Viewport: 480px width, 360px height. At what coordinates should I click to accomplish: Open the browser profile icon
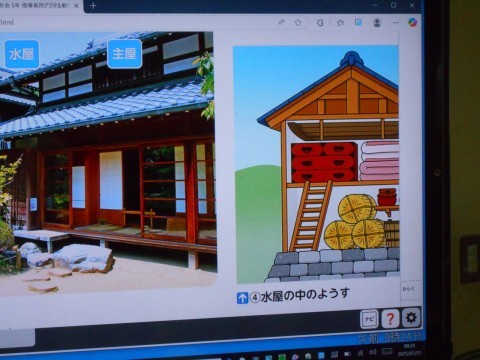pyautogui.click(x=377, y=22)
